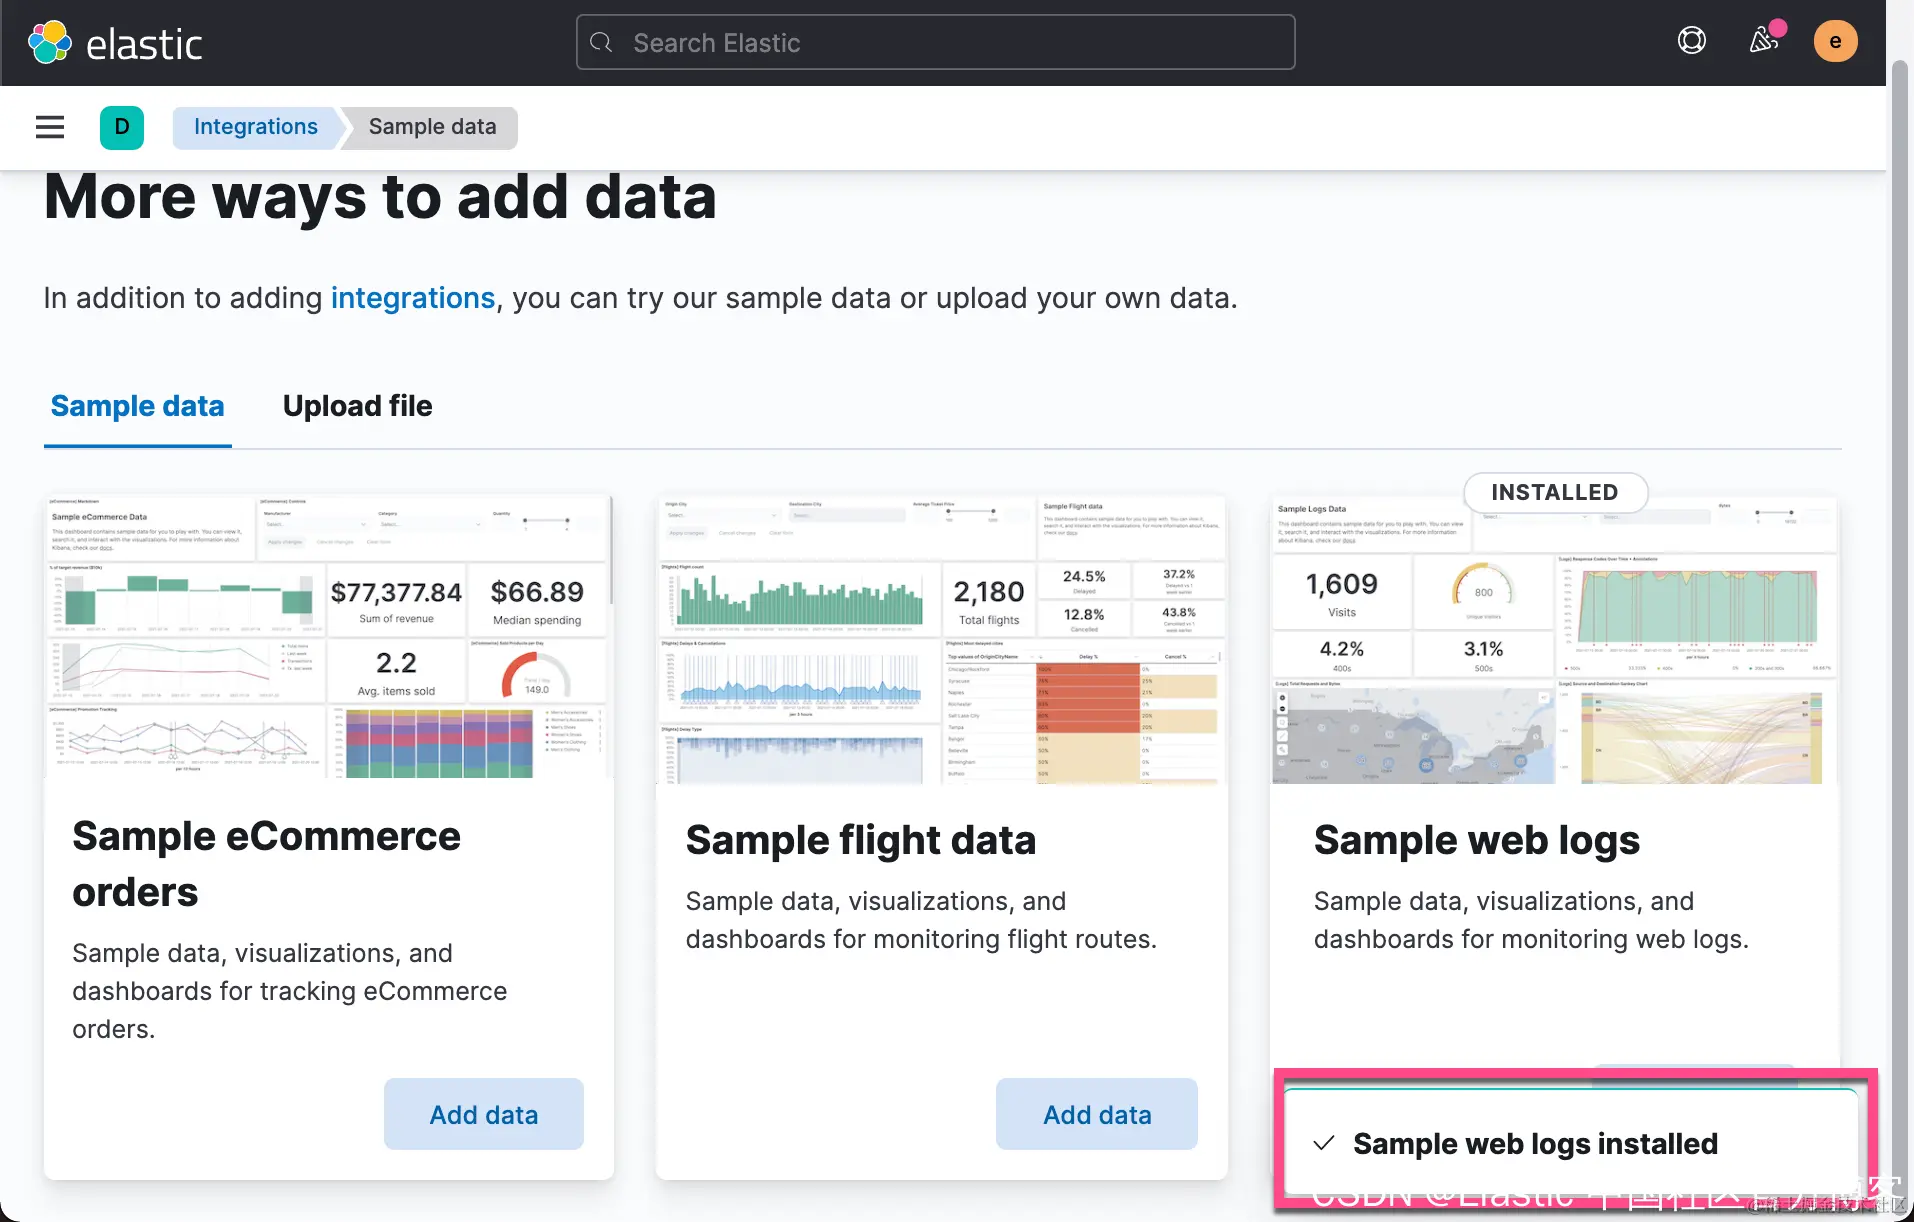Open the web logs dashboard thumbnail
The height and width of the screenshot is (1222, 1914).
(x=1555, y=640)
